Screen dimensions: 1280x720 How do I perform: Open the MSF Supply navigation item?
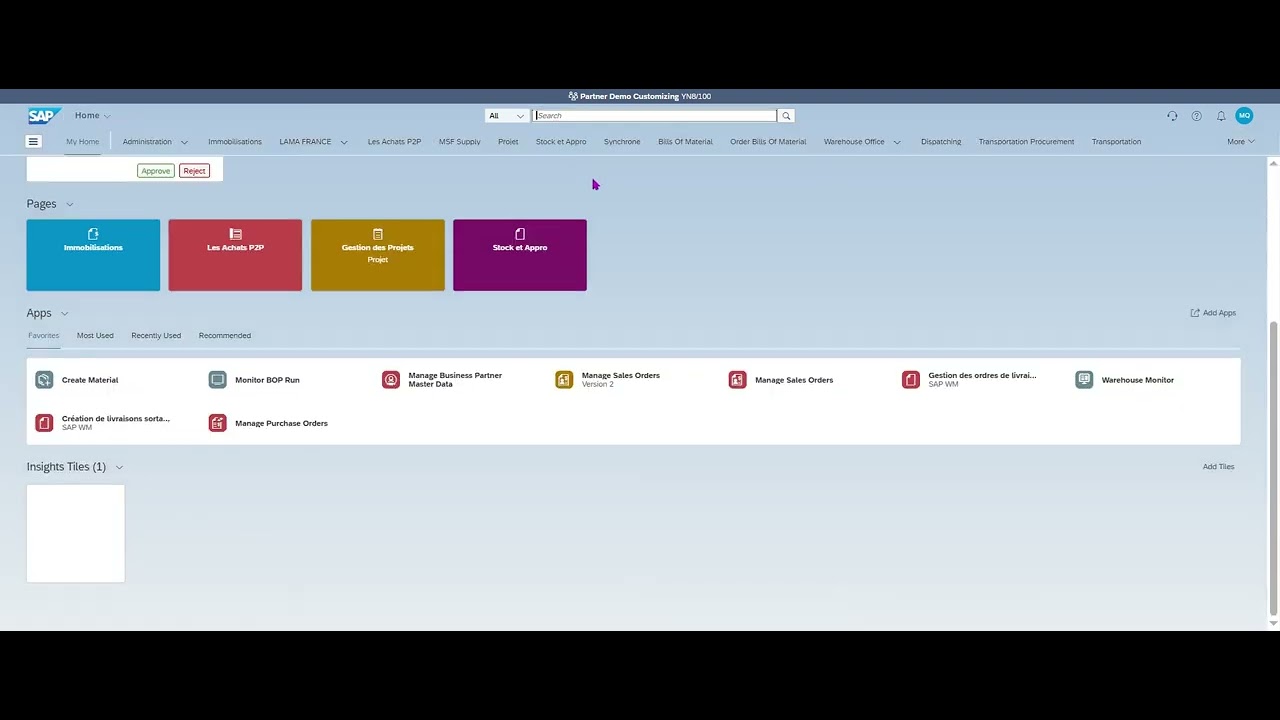[x=460, y=142]
